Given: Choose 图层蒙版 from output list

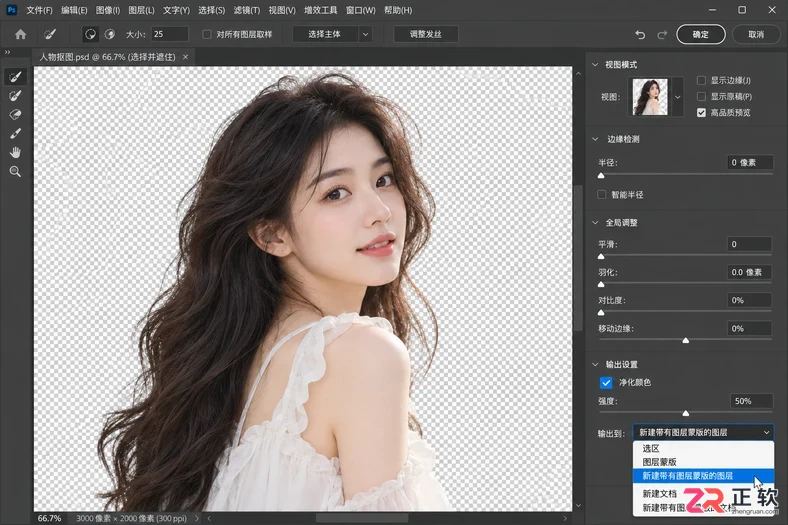Looking at the screenshot, I should (703, 462).
